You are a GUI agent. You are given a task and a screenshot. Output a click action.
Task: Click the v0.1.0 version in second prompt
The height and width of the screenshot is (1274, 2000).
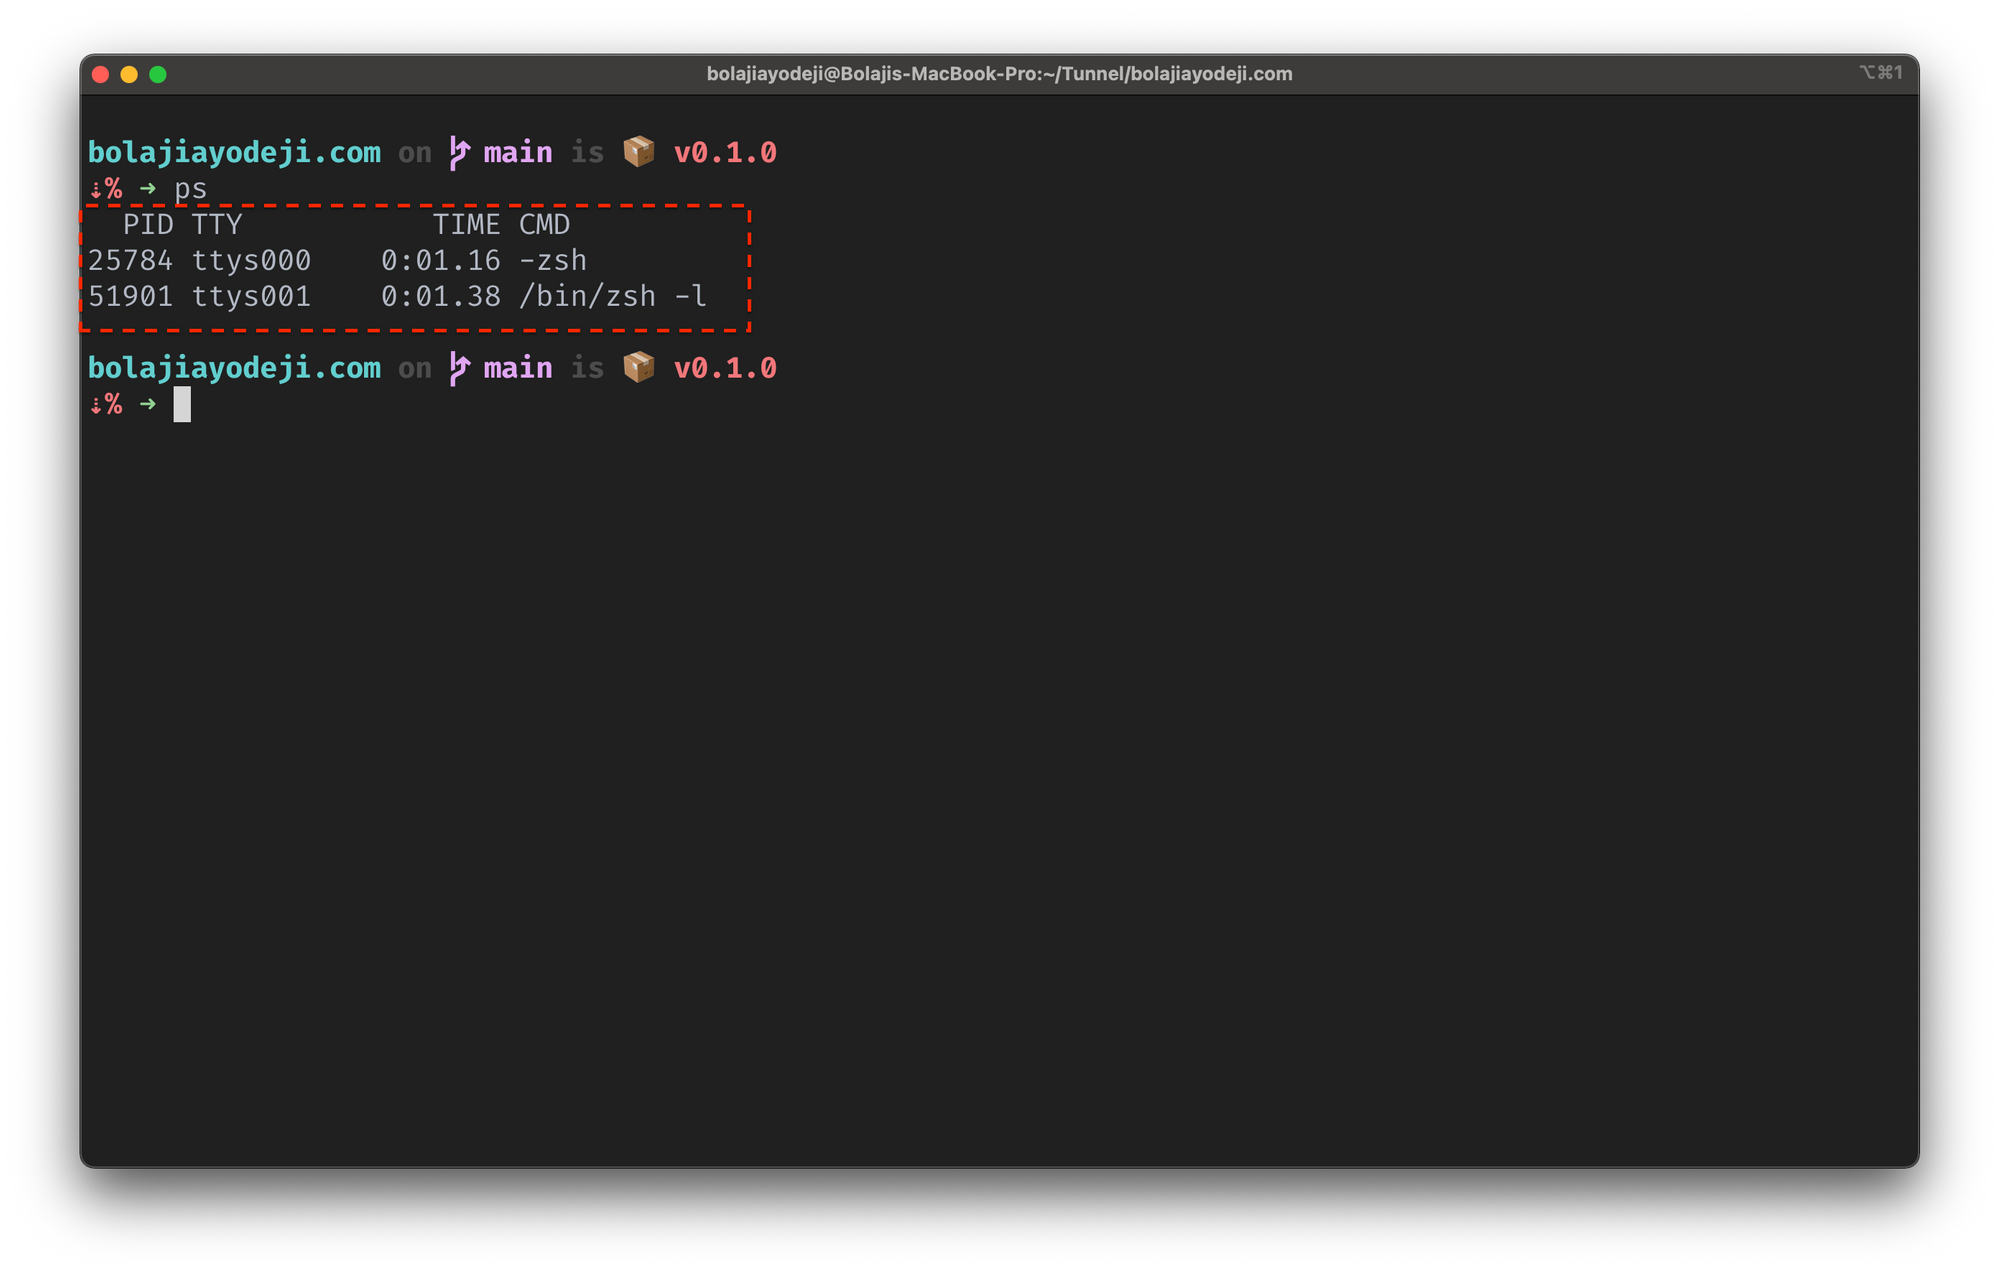pos(725,368)
